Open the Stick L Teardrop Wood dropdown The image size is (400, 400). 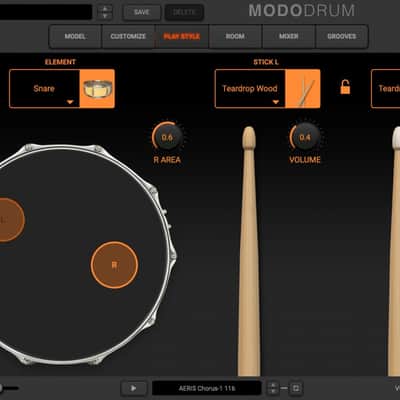point(250,89)
